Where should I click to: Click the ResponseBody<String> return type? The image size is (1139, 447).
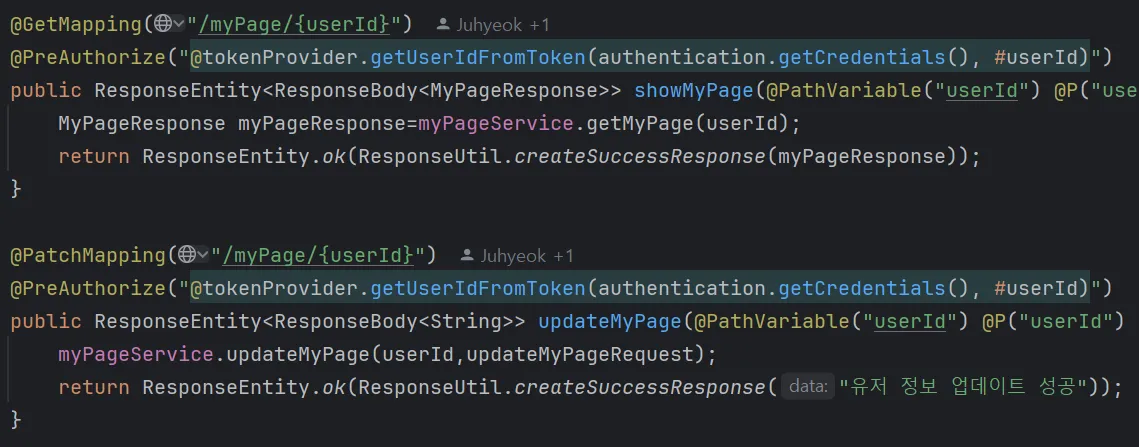tap(400, 321)
